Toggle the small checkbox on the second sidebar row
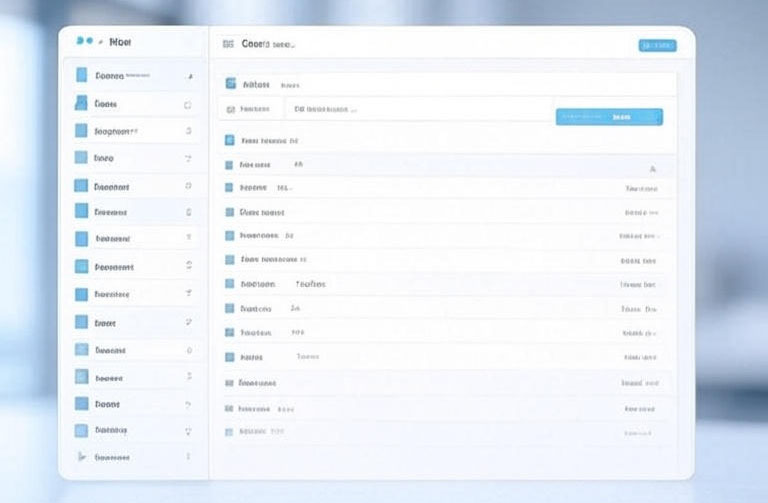The image size is (768, 503). tap(187, 104)
